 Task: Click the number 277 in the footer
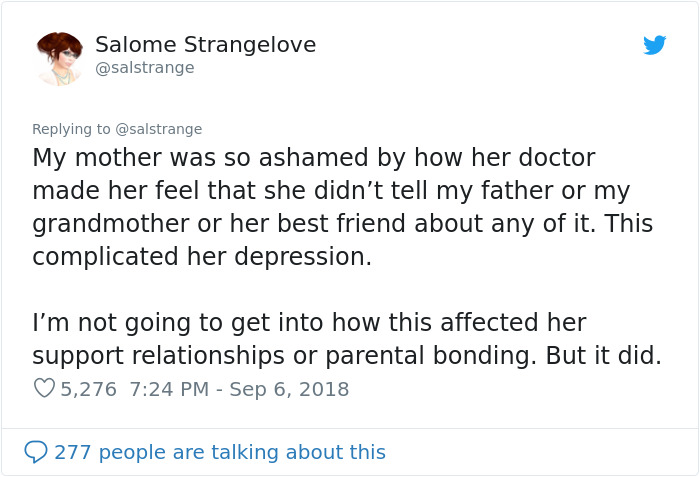tap(73, 452)
